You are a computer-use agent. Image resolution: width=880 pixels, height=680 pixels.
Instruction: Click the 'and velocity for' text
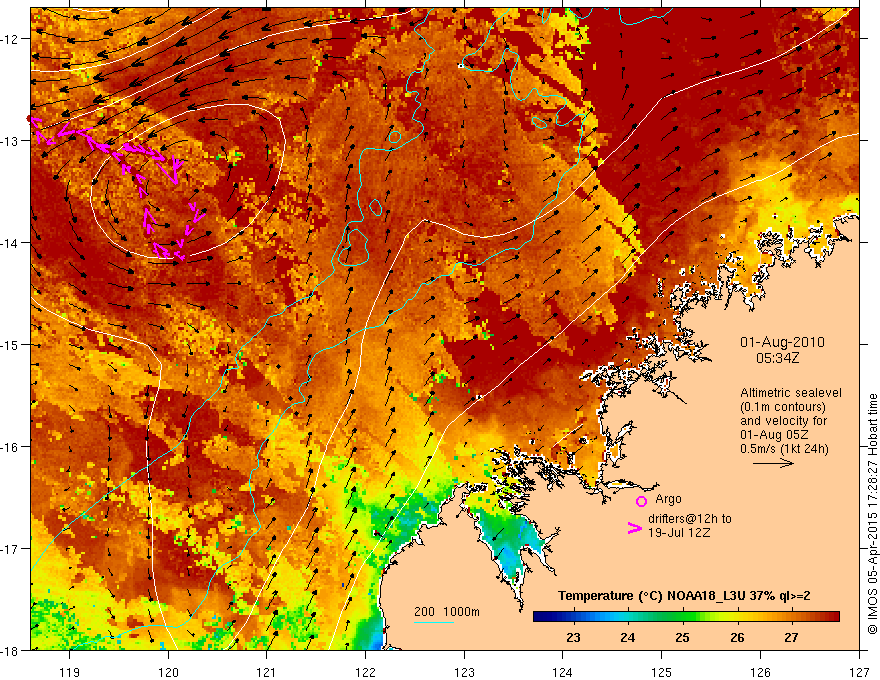[783, 421]
